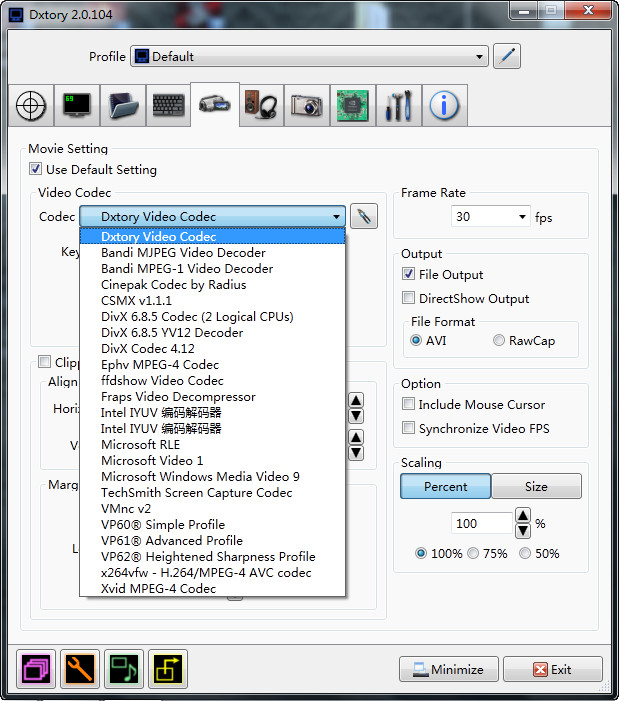Decrease scaling percent with down arrow

(x=523, y=531)
